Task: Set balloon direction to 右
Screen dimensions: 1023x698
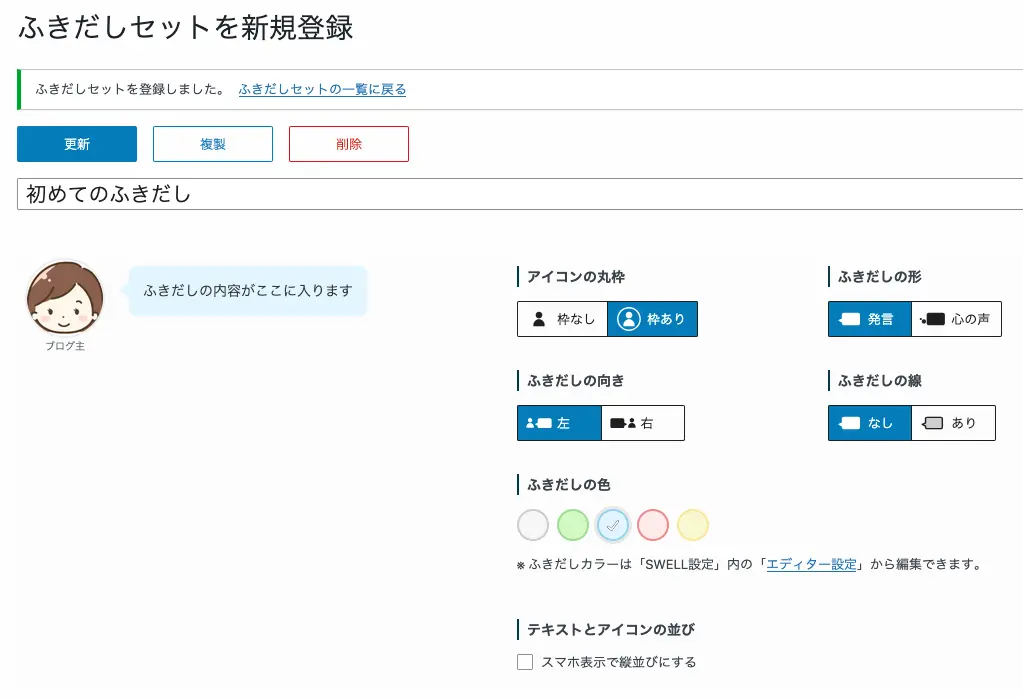Action: 643,423
